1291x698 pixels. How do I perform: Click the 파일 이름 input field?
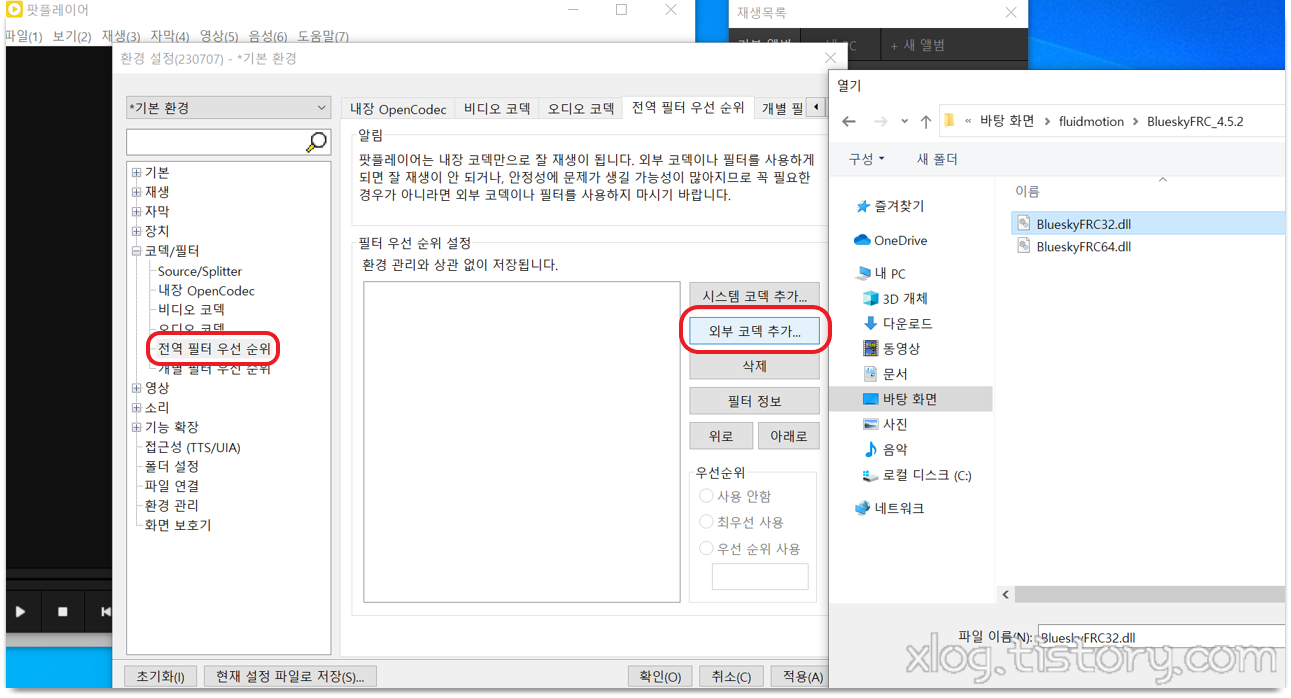(x=1161, y=637)
